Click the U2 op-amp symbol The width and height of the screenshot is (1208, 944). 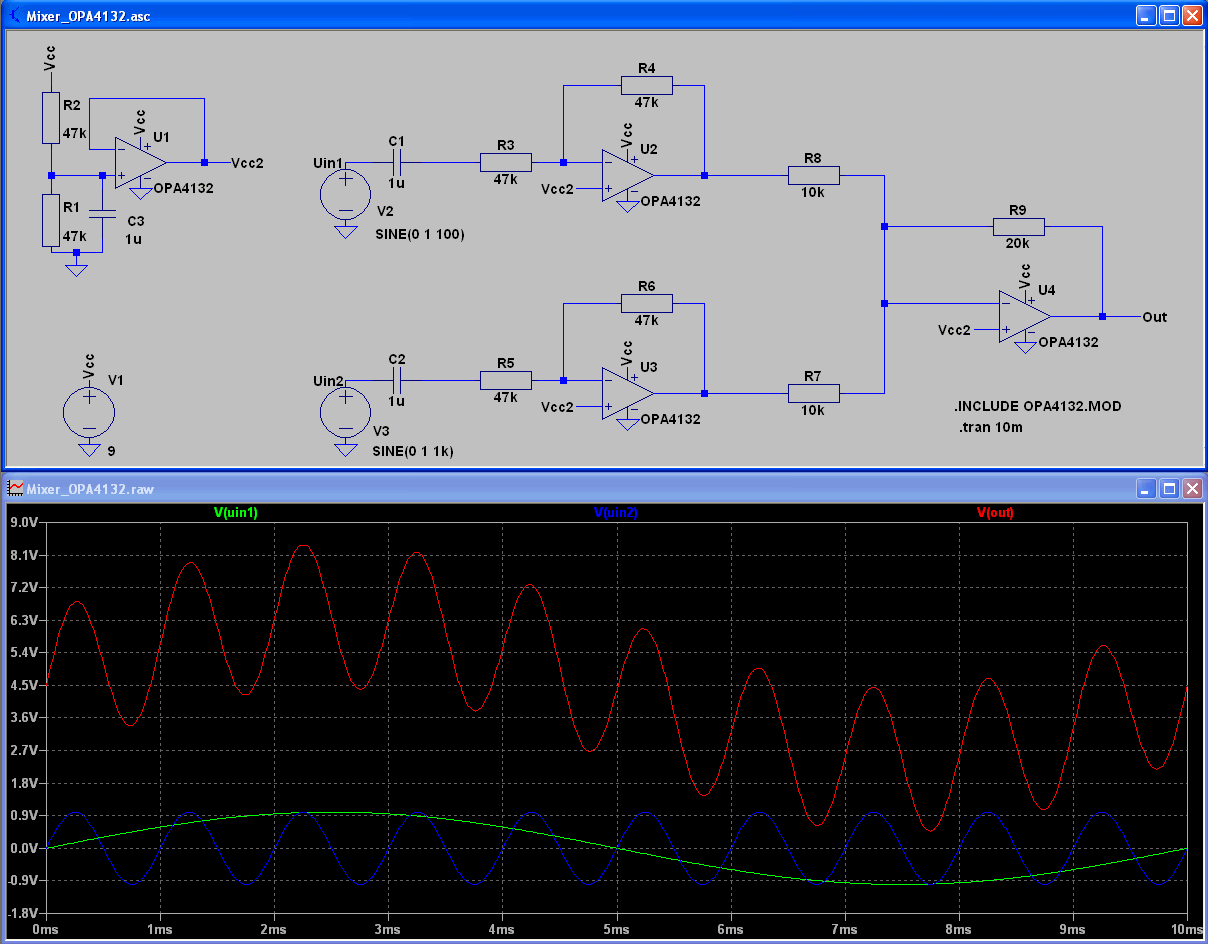click(x=626, y=176)
